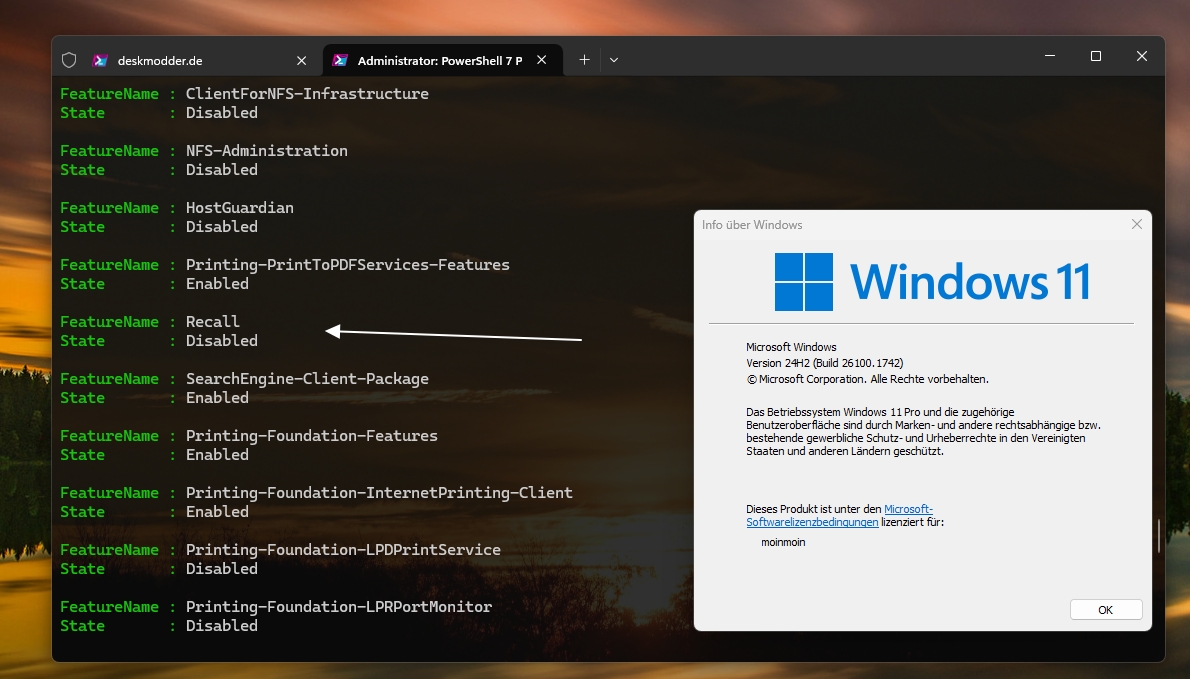The height and width of the screenshot is (679, 1190).
Task: Click the Microsoft Corporation copyright line
Action: coord(867,379)
